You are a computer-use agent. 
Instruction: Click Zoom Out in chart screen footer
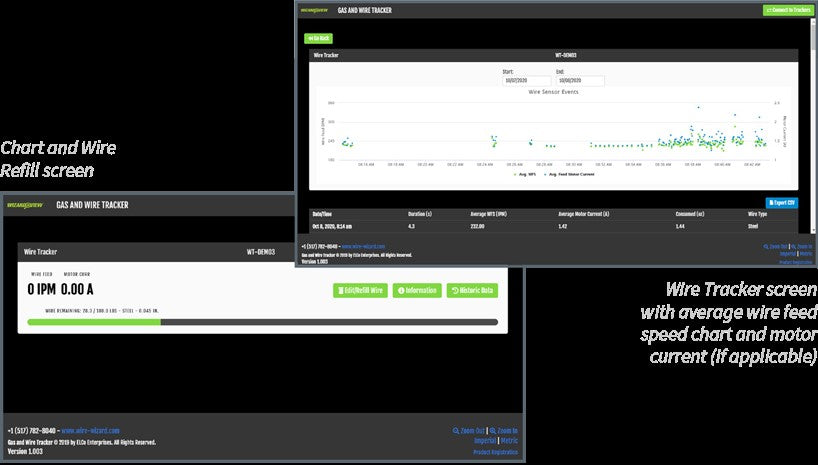(775, 247)
